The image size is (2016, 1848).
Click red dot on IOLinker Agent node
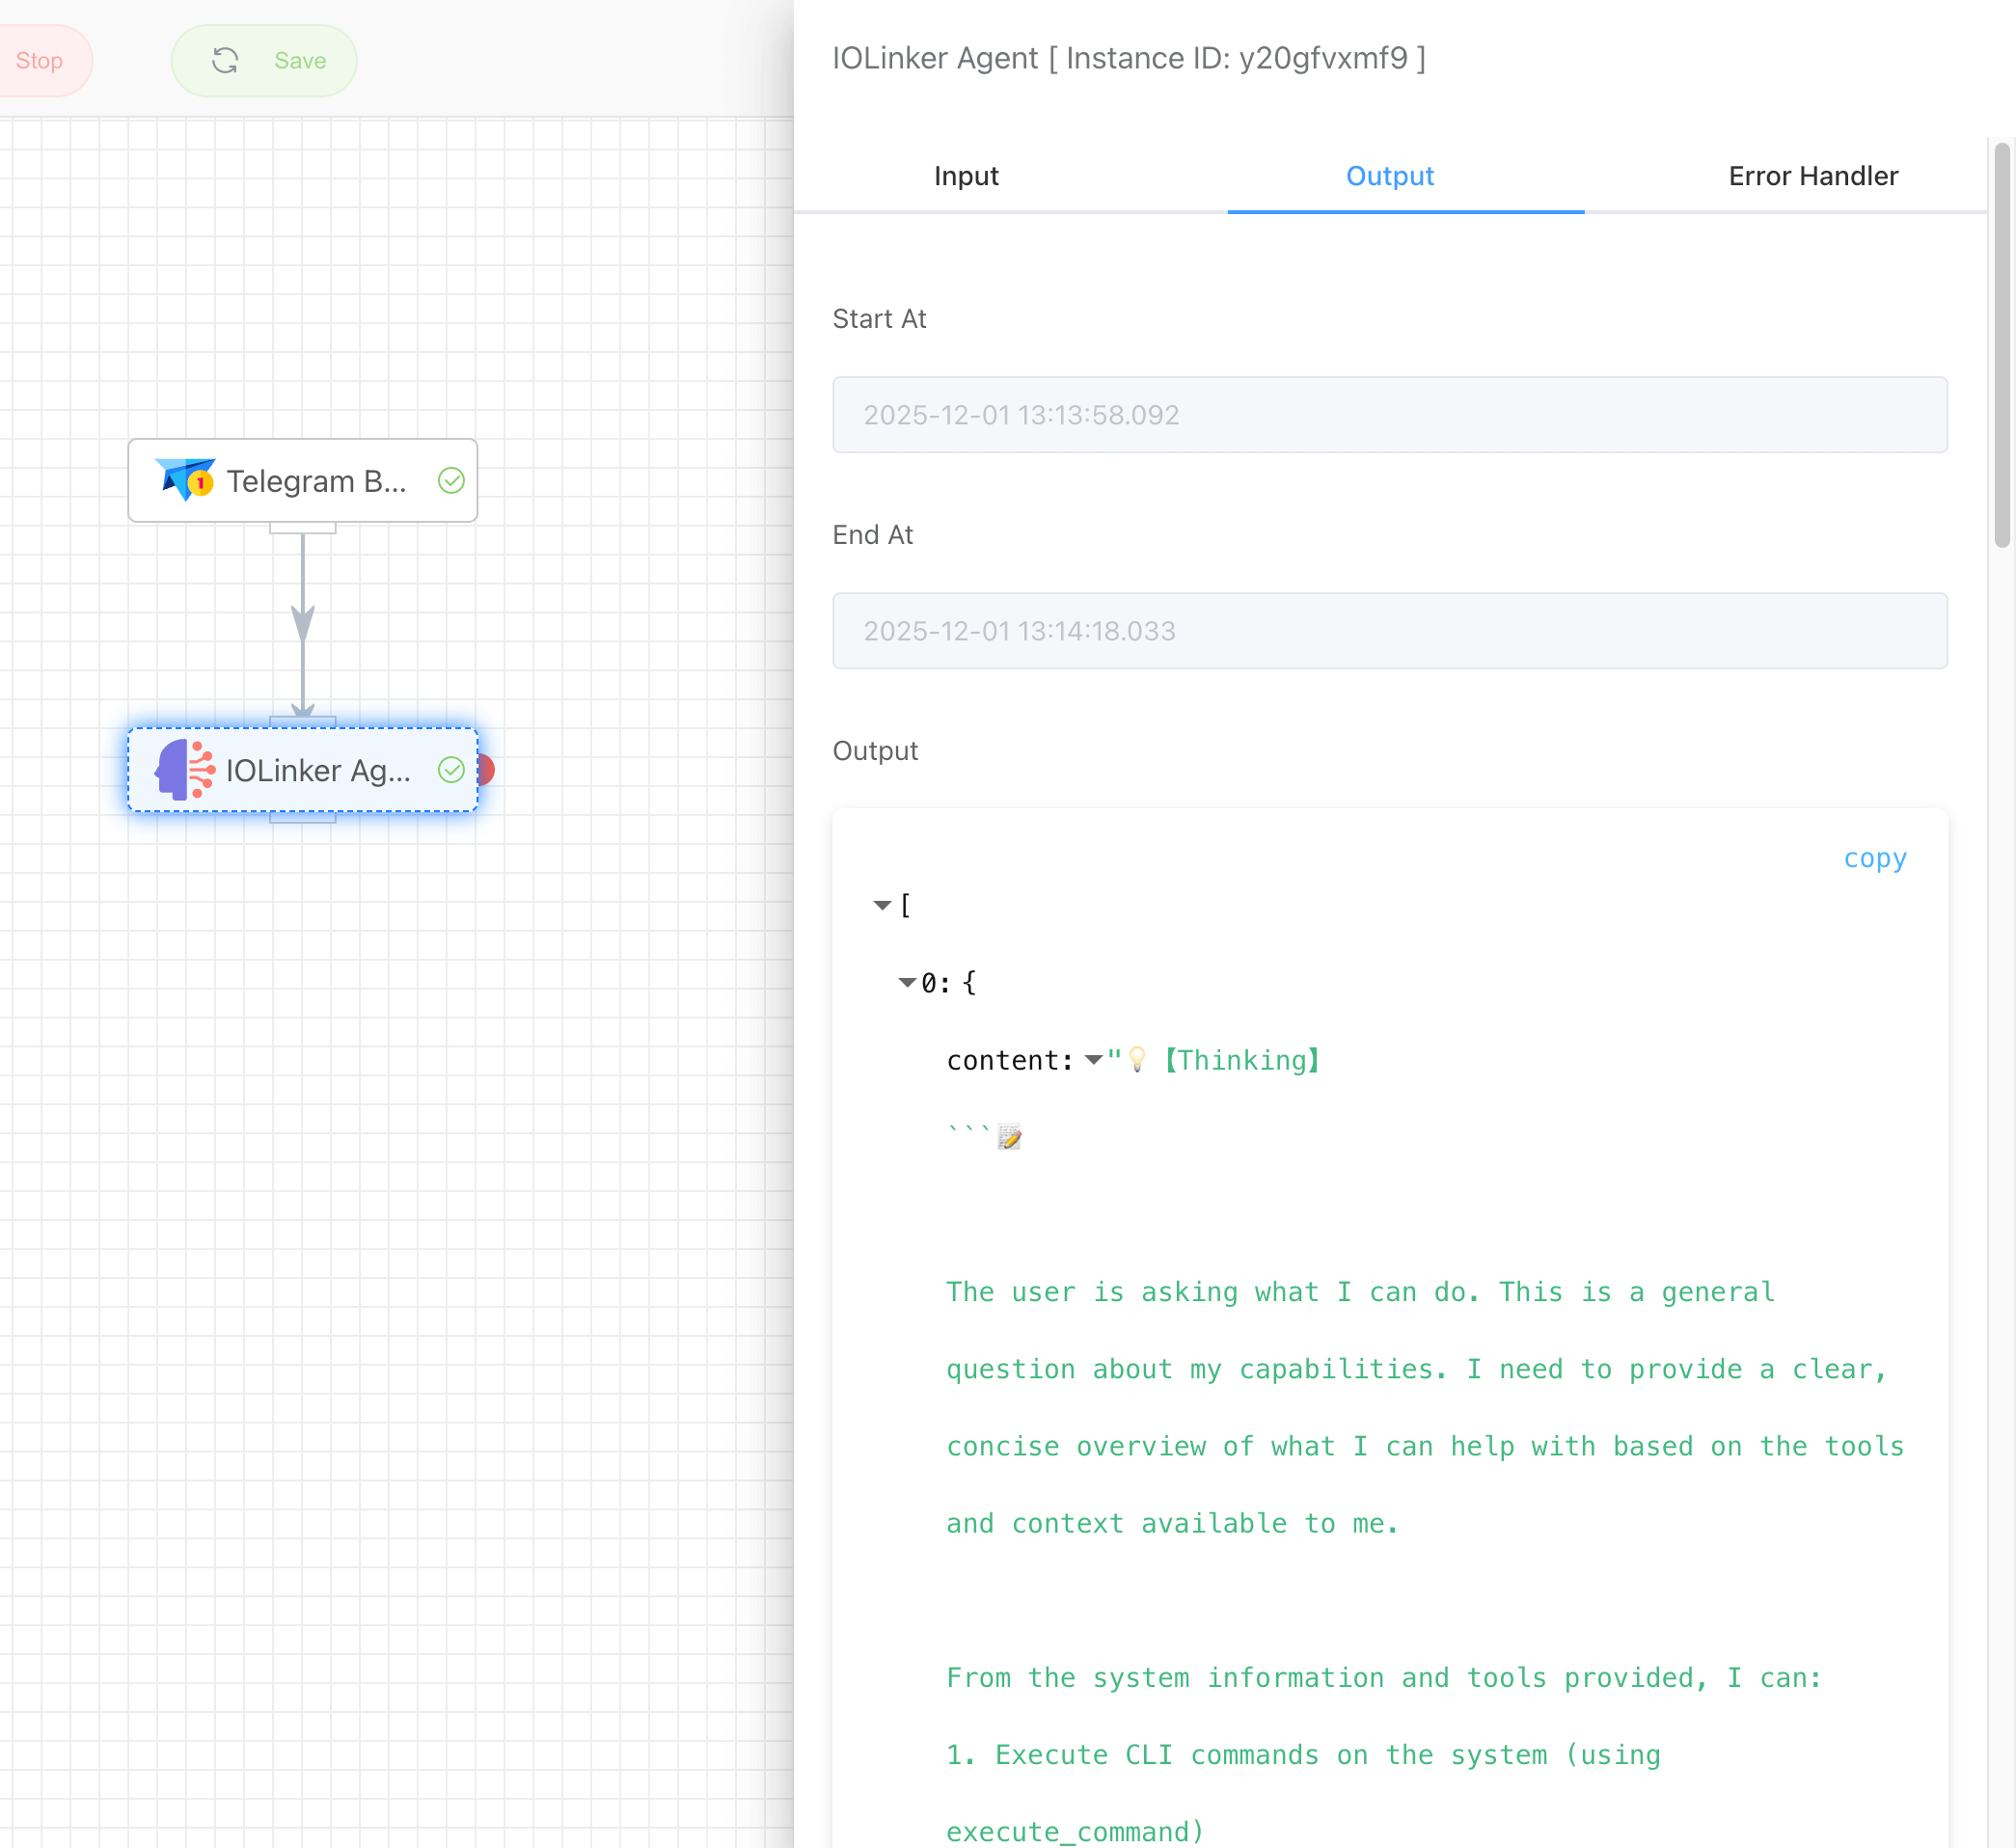(487, 770)
